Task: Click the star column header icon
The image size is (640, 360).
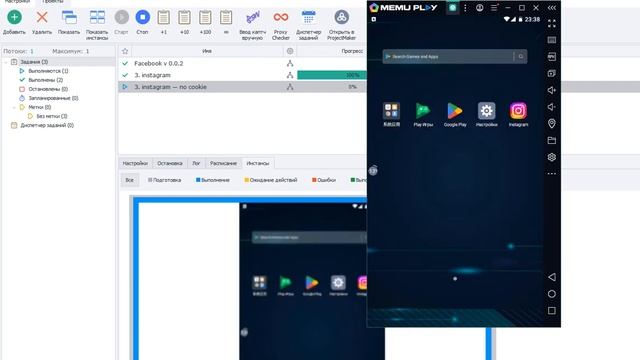Action: pyautogui.click(x=125, y=51)
